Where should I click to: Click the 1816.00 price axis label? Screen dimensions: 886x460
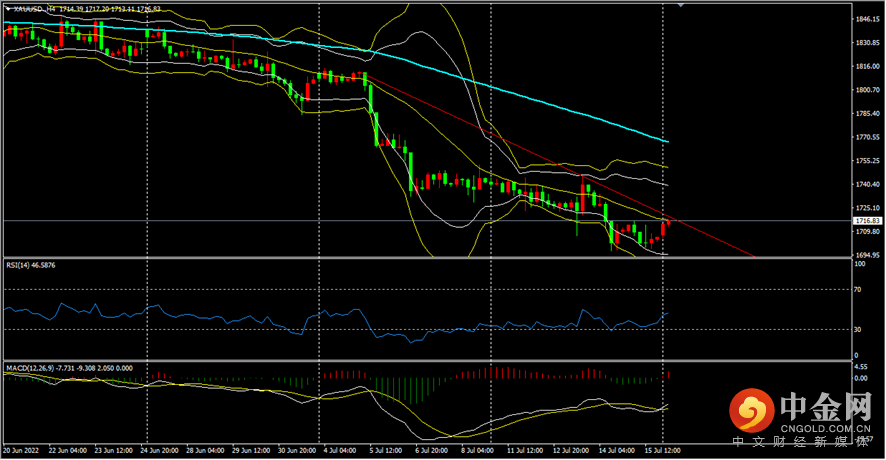click(868, 66)
